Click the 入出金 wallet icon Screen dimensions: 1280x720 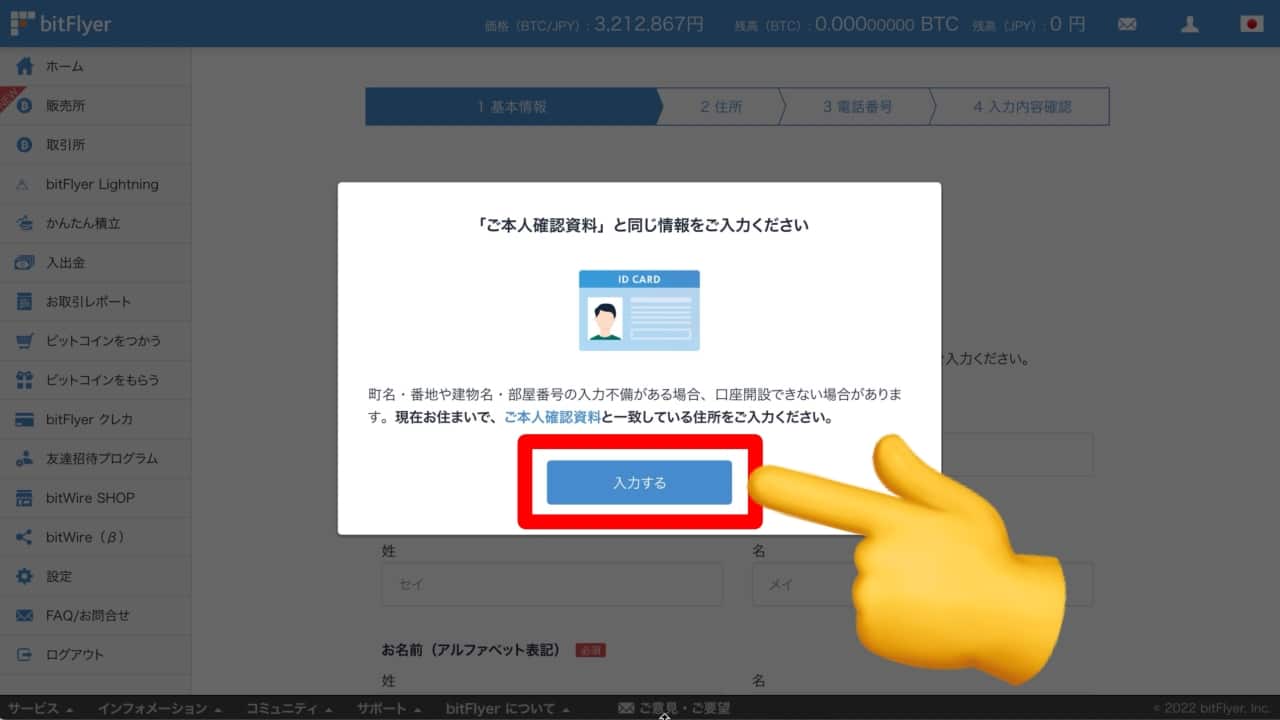point(25,262)
